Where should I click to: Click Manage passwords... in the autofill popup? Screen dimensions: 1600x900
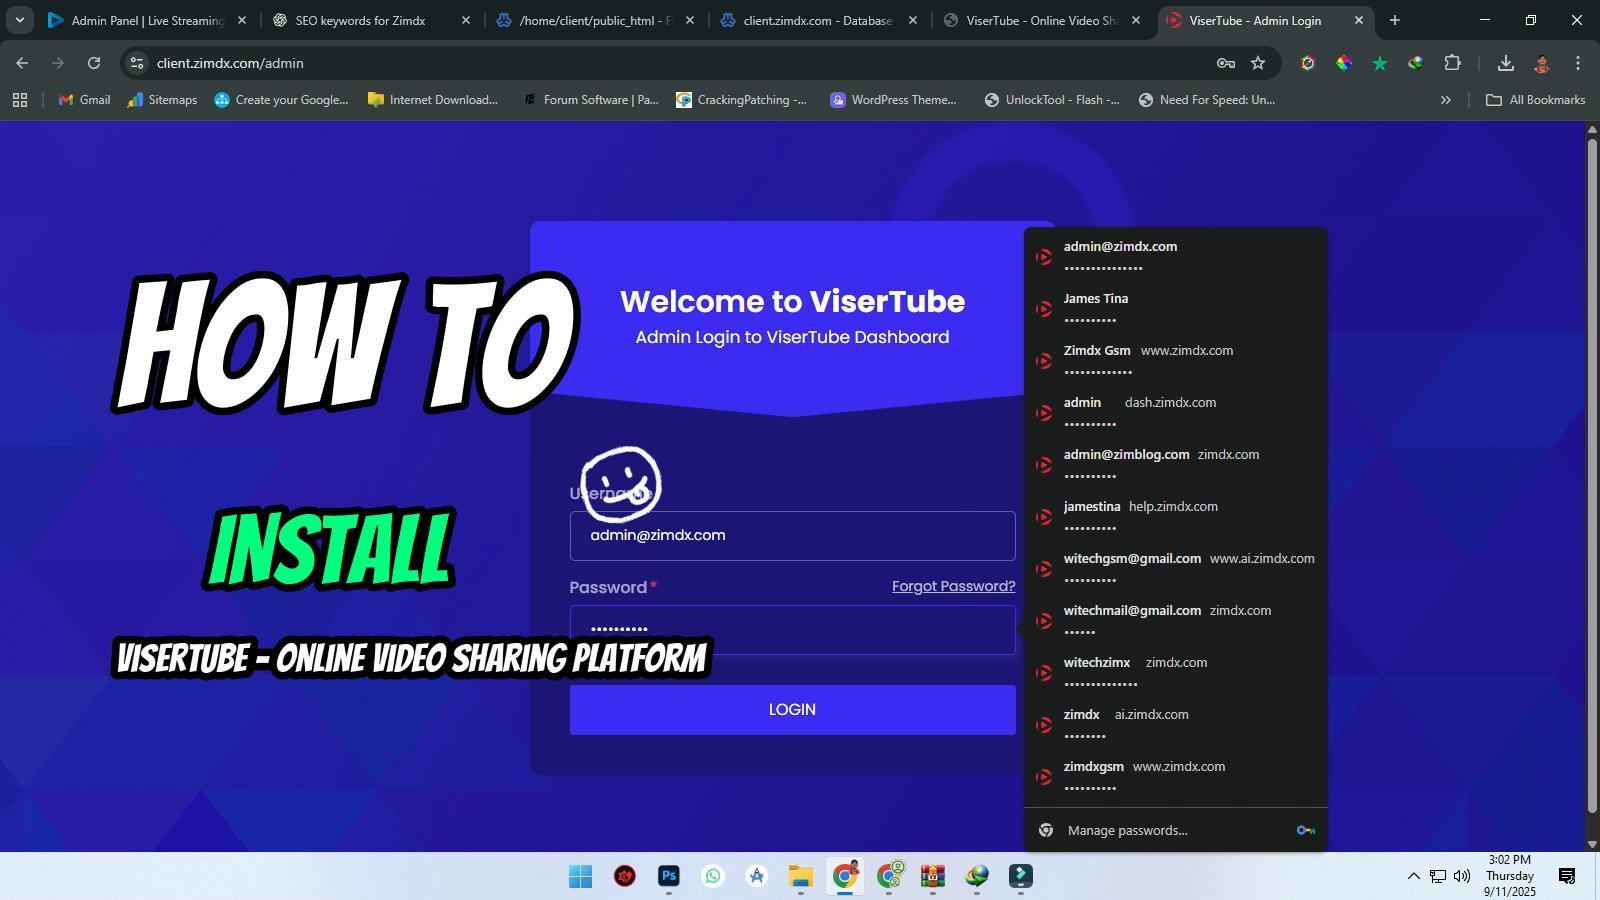(1127, 830)
